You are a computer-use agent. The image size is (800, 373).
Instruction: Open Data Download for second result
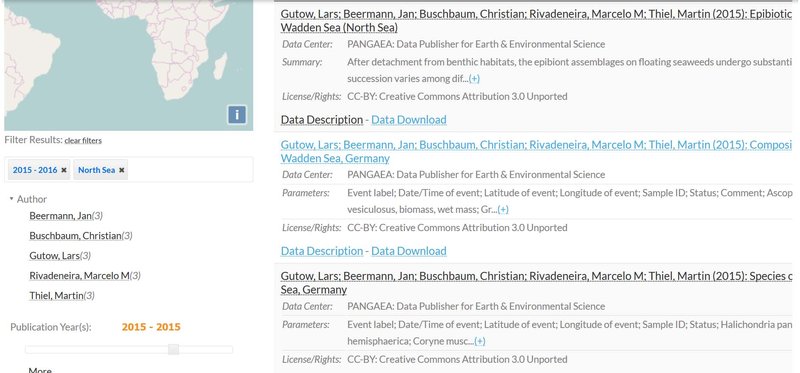(409, 251)
